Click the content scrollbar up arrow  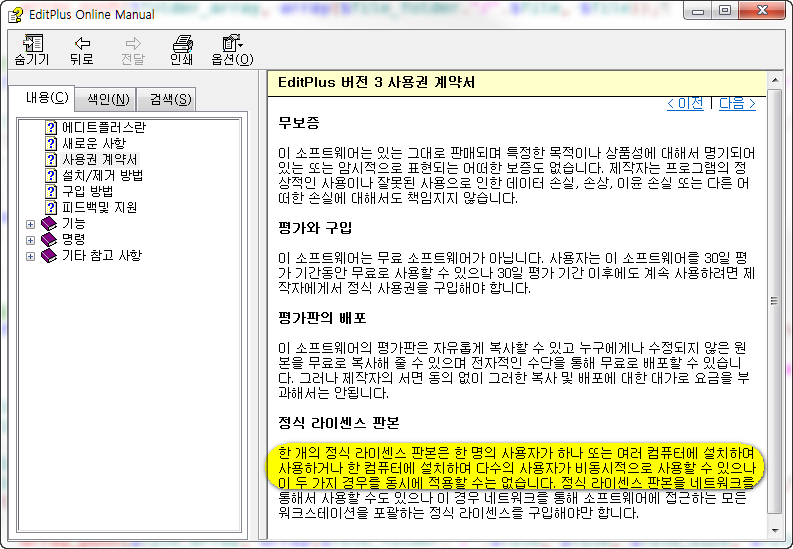click(x=774, y=80)
